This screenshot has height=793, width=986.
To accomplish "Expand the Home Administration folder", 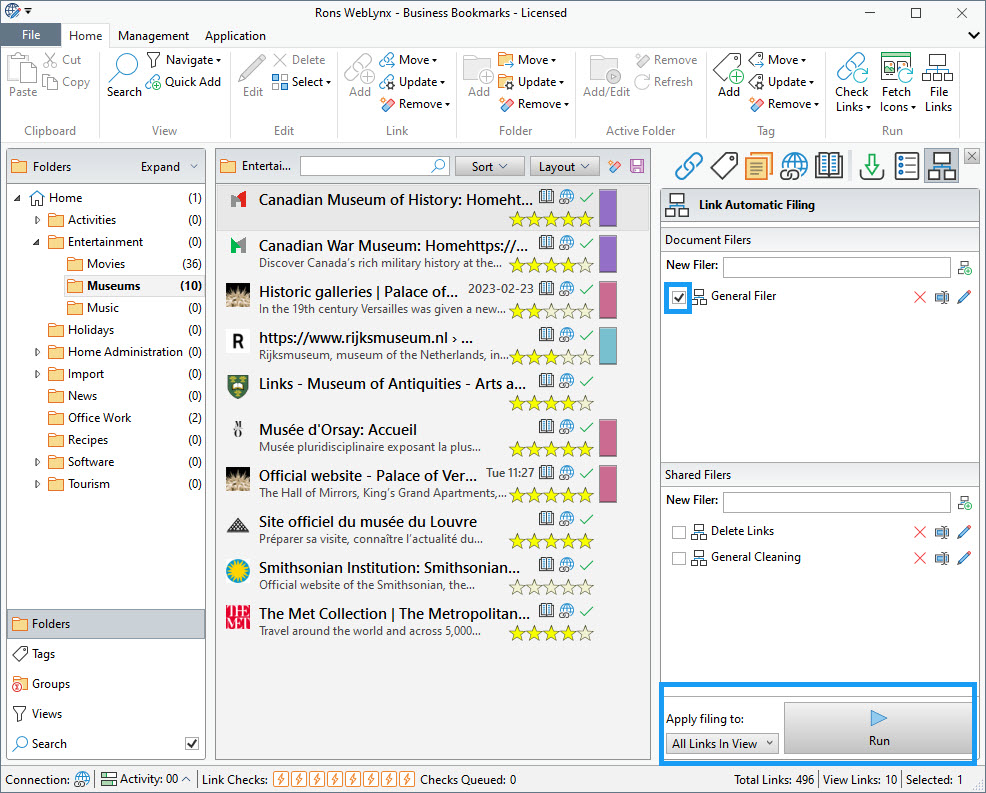I will coord(37,352).
